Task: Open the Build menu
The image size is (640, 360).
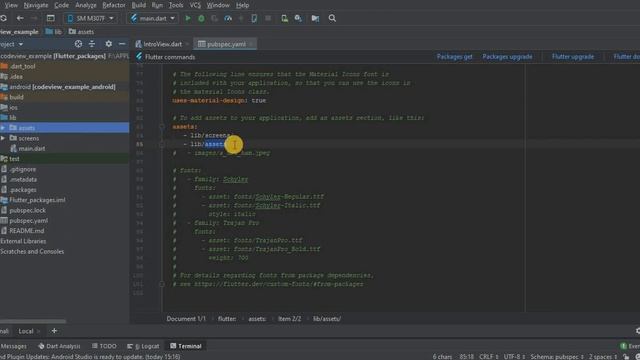Action: click(x=139, y=5)
